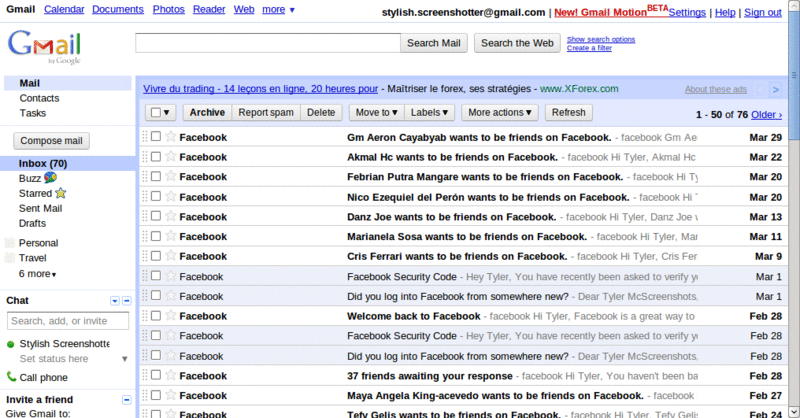Image resolution: width=800 pixels, height=418 pixels.
Task: Go to Older messages link
Action: click(x=766, y=114)
